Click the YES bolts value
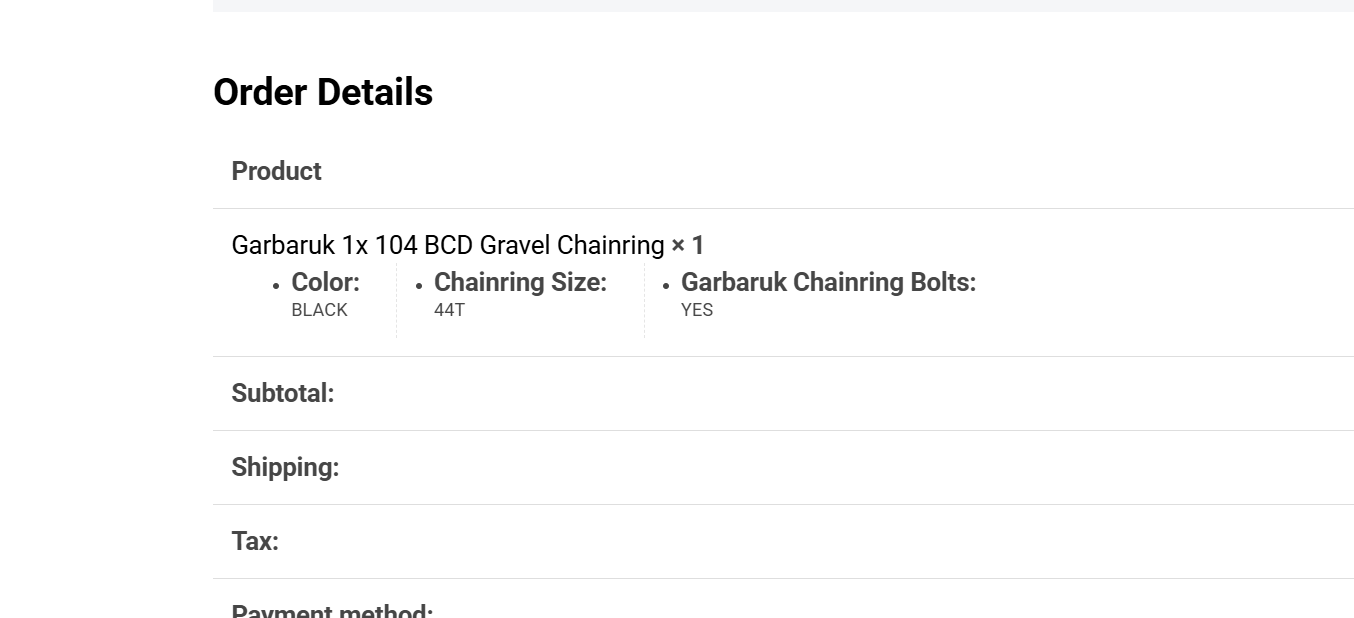 tap(697, 310)
